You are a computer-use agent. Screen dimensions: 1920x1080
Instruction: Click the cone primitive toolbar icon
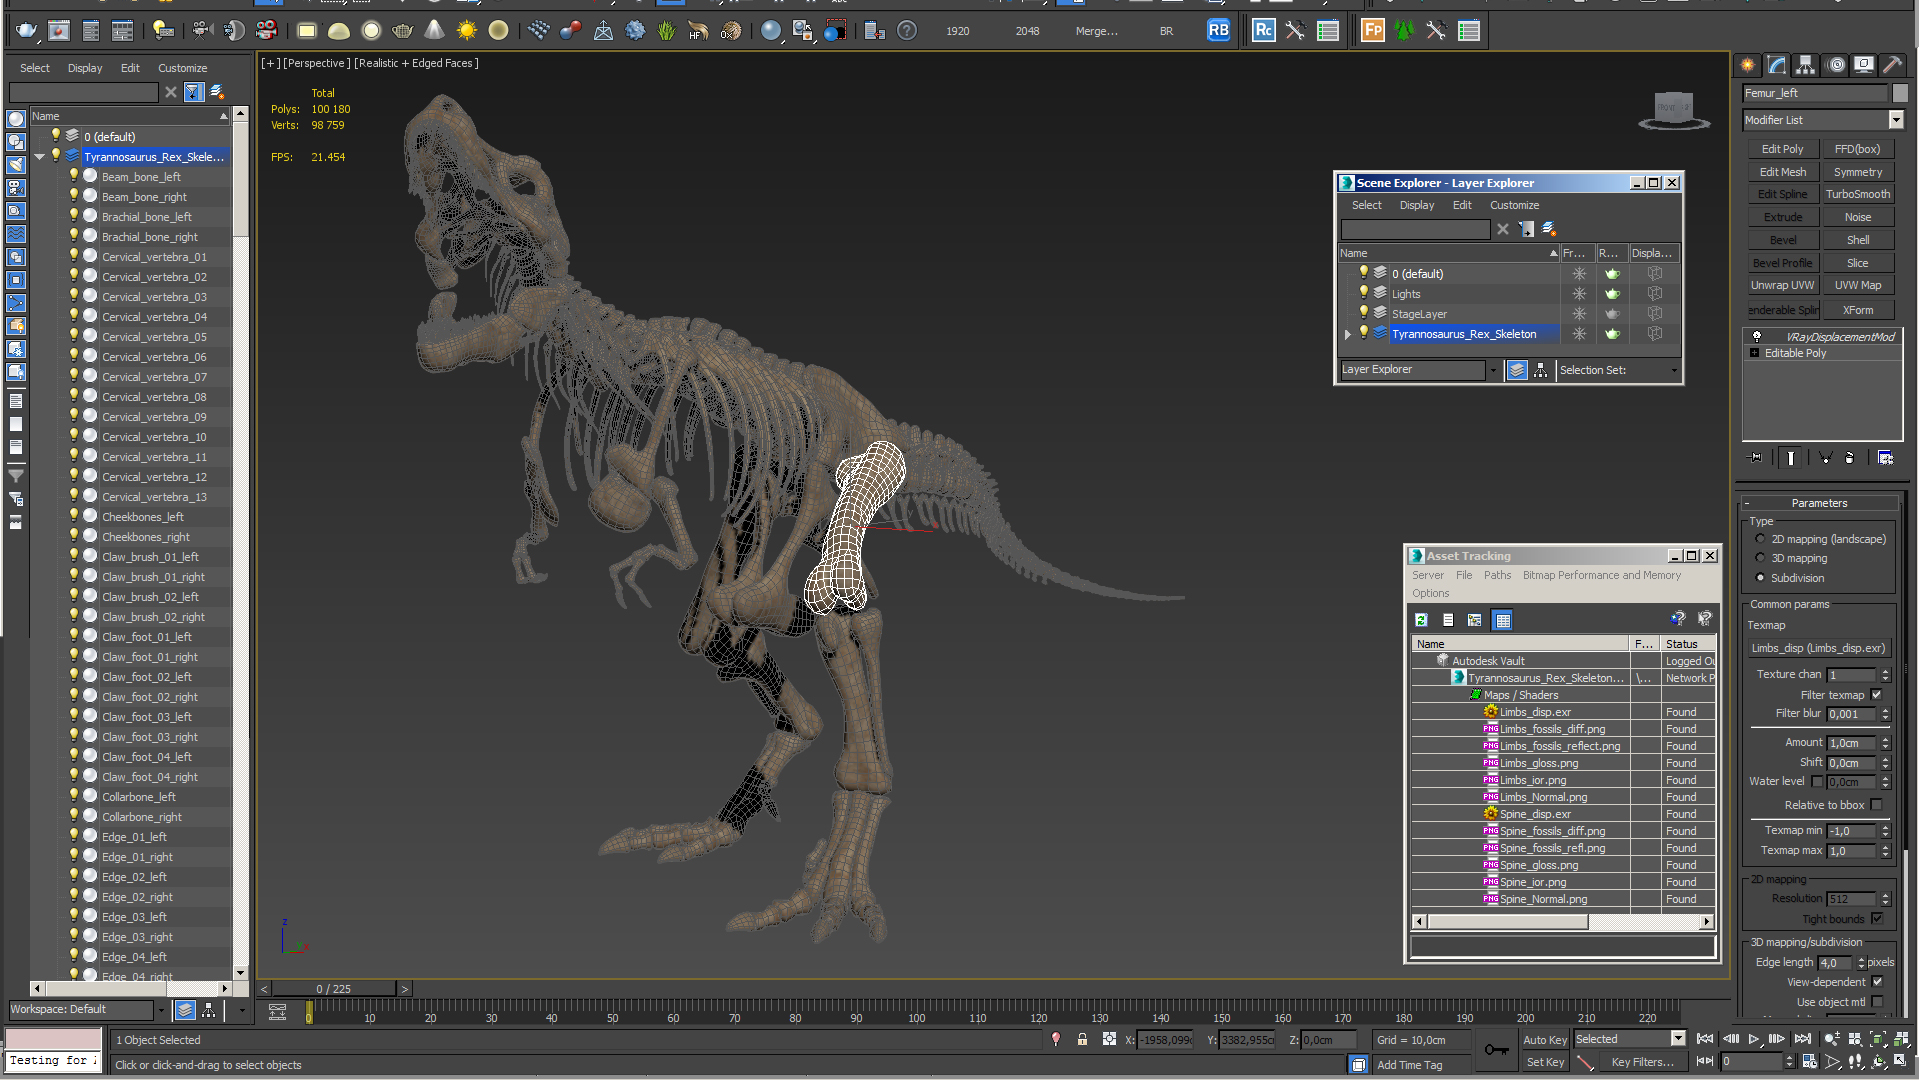[435, 31]
